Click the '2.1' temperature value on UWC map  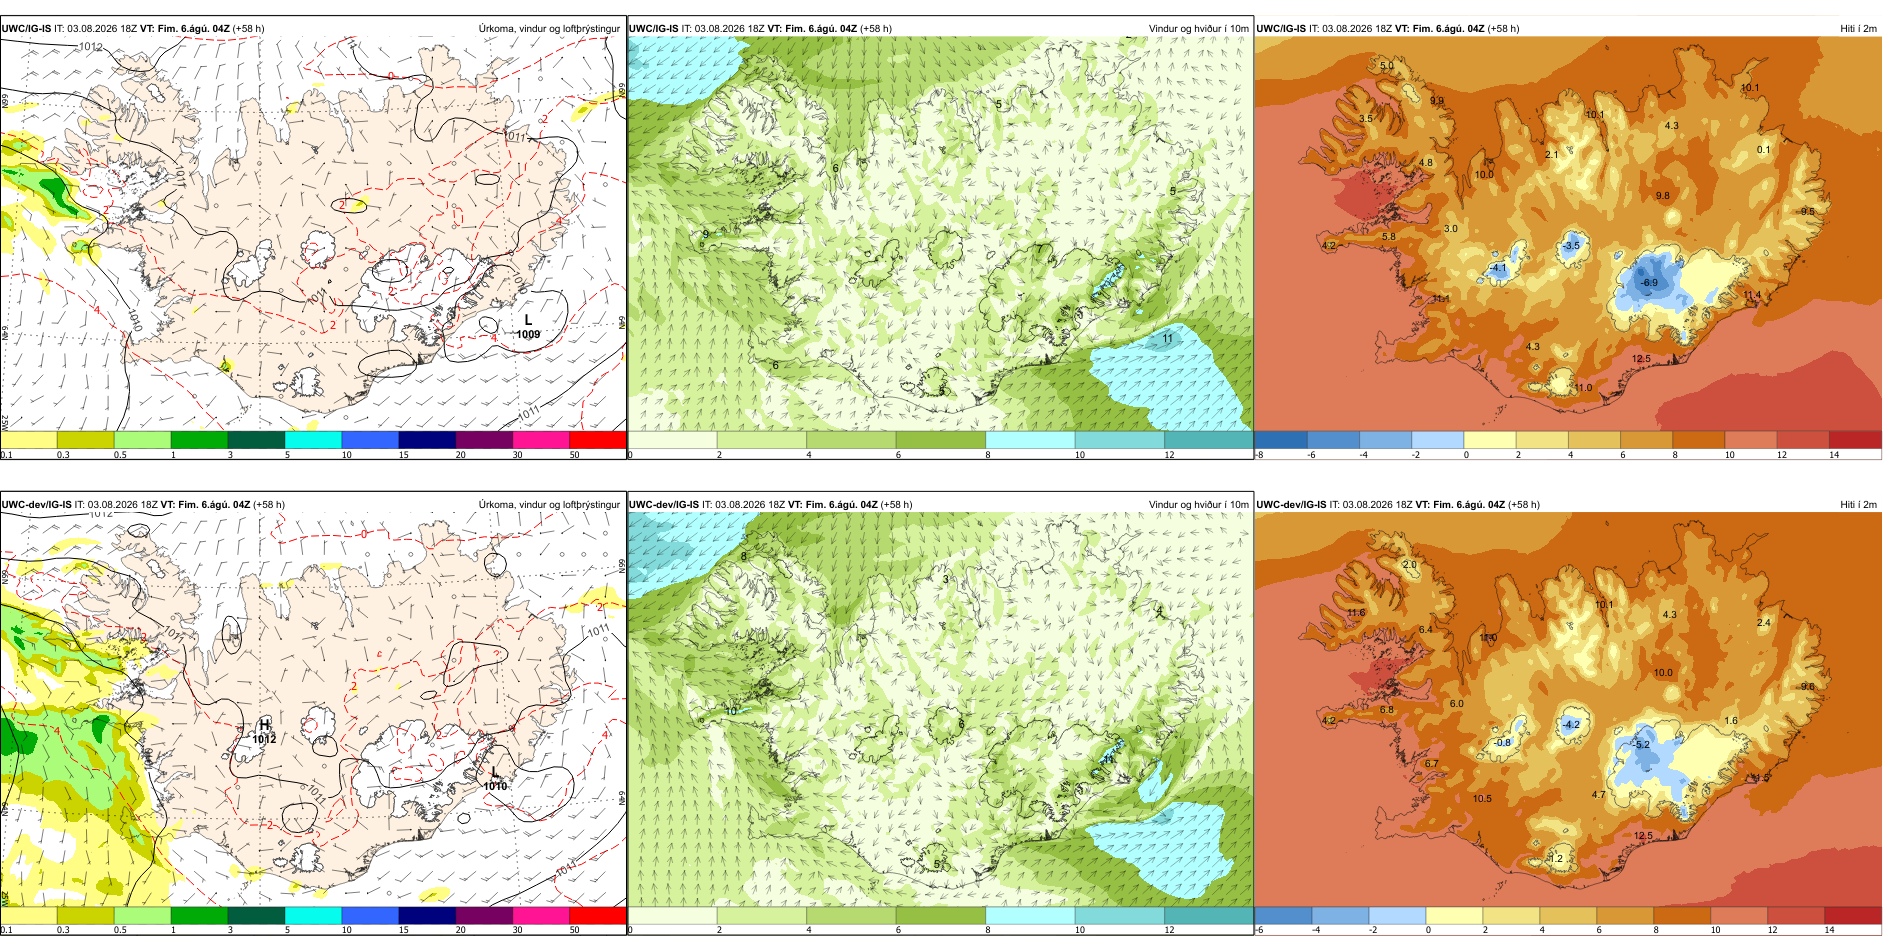tap(1551, 155)
